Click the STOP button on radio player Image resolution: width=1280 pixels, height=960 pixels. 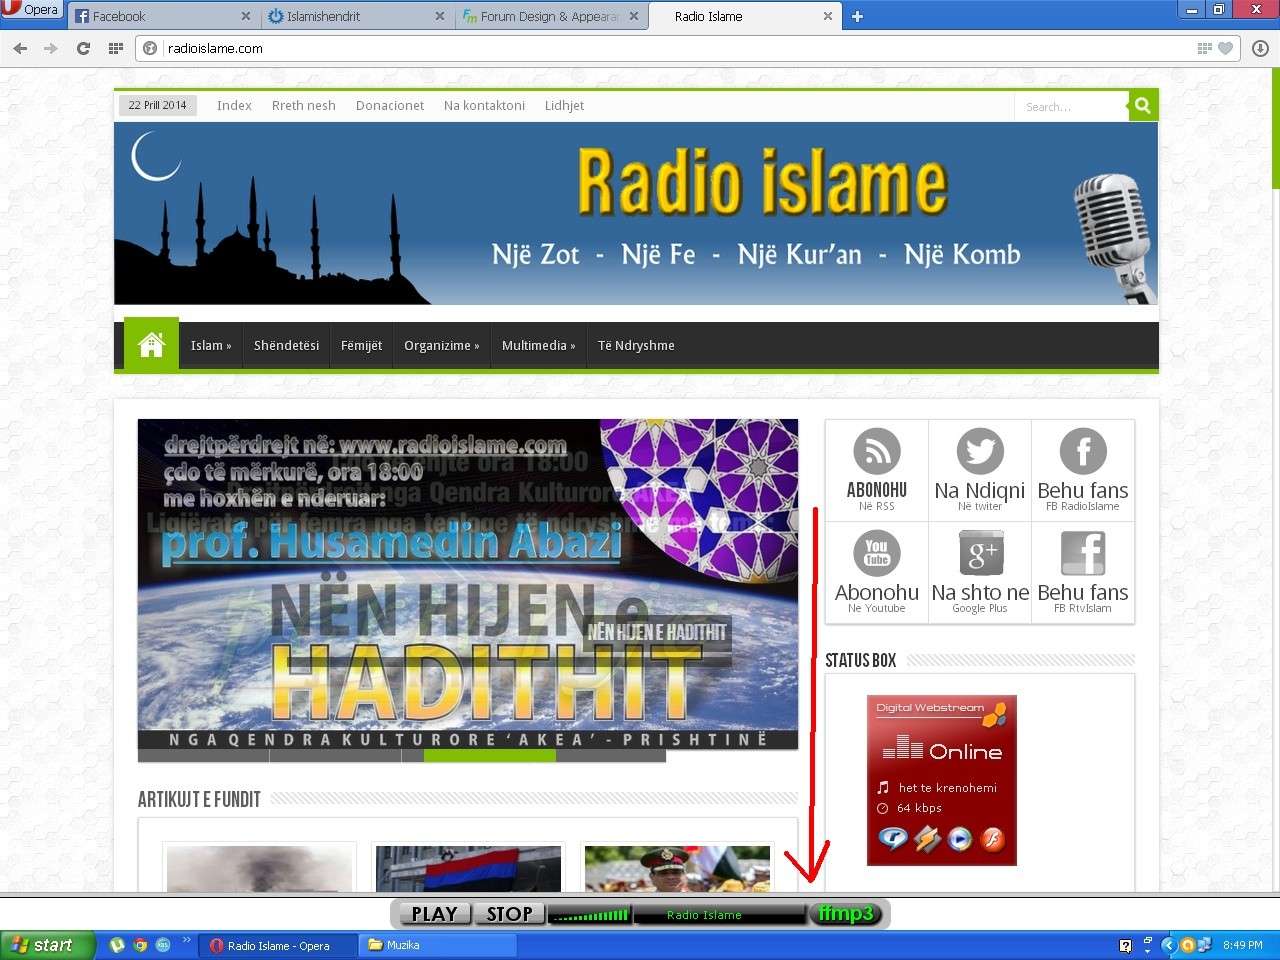509,914
